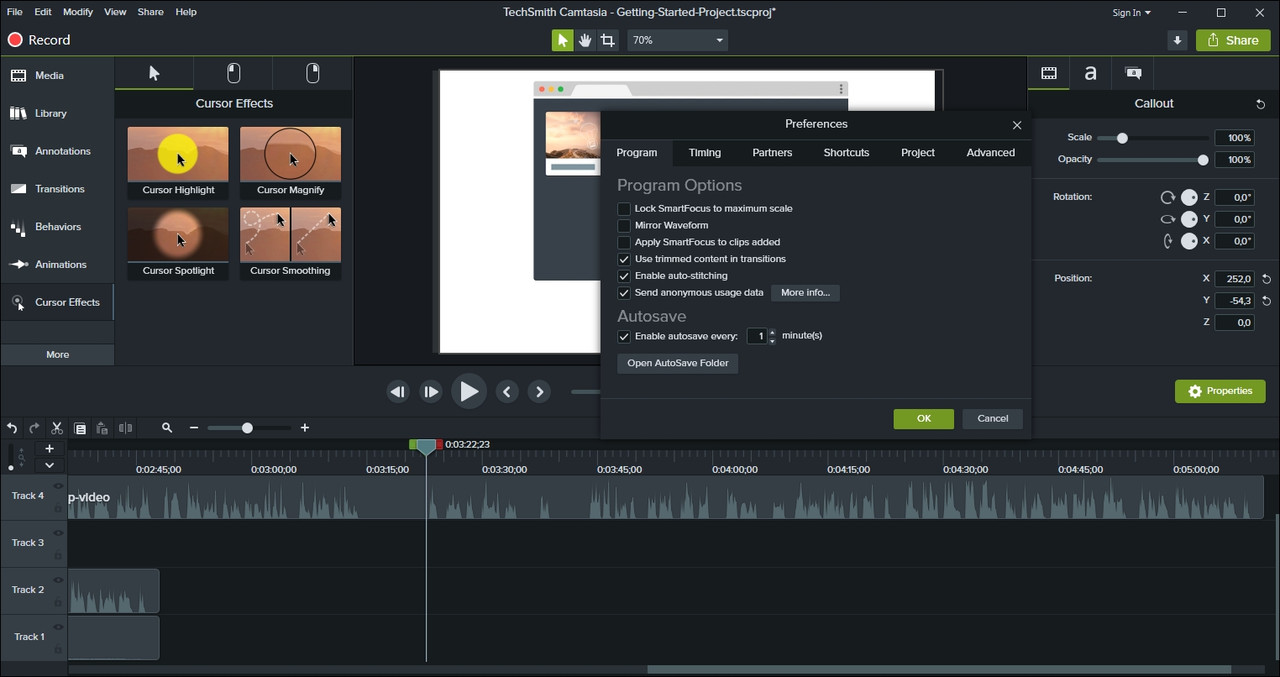Uncheck Enable auto-stitching

tap(624, 276)
